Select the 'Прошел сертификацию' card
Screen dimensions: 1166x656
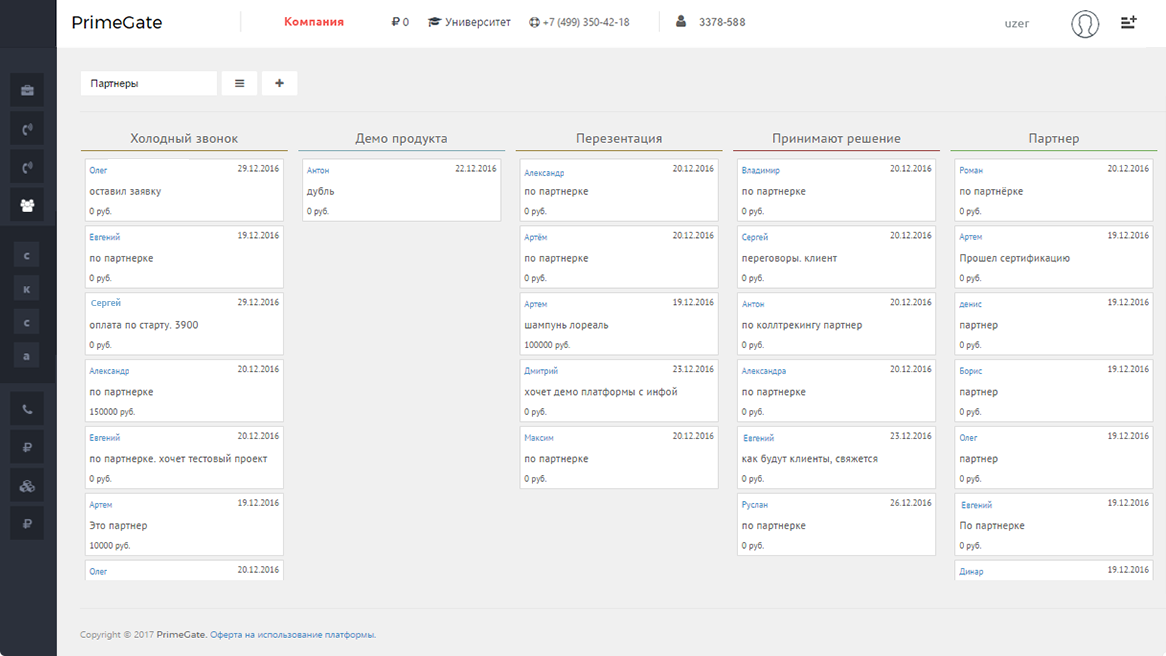[x=1054, y=257]
